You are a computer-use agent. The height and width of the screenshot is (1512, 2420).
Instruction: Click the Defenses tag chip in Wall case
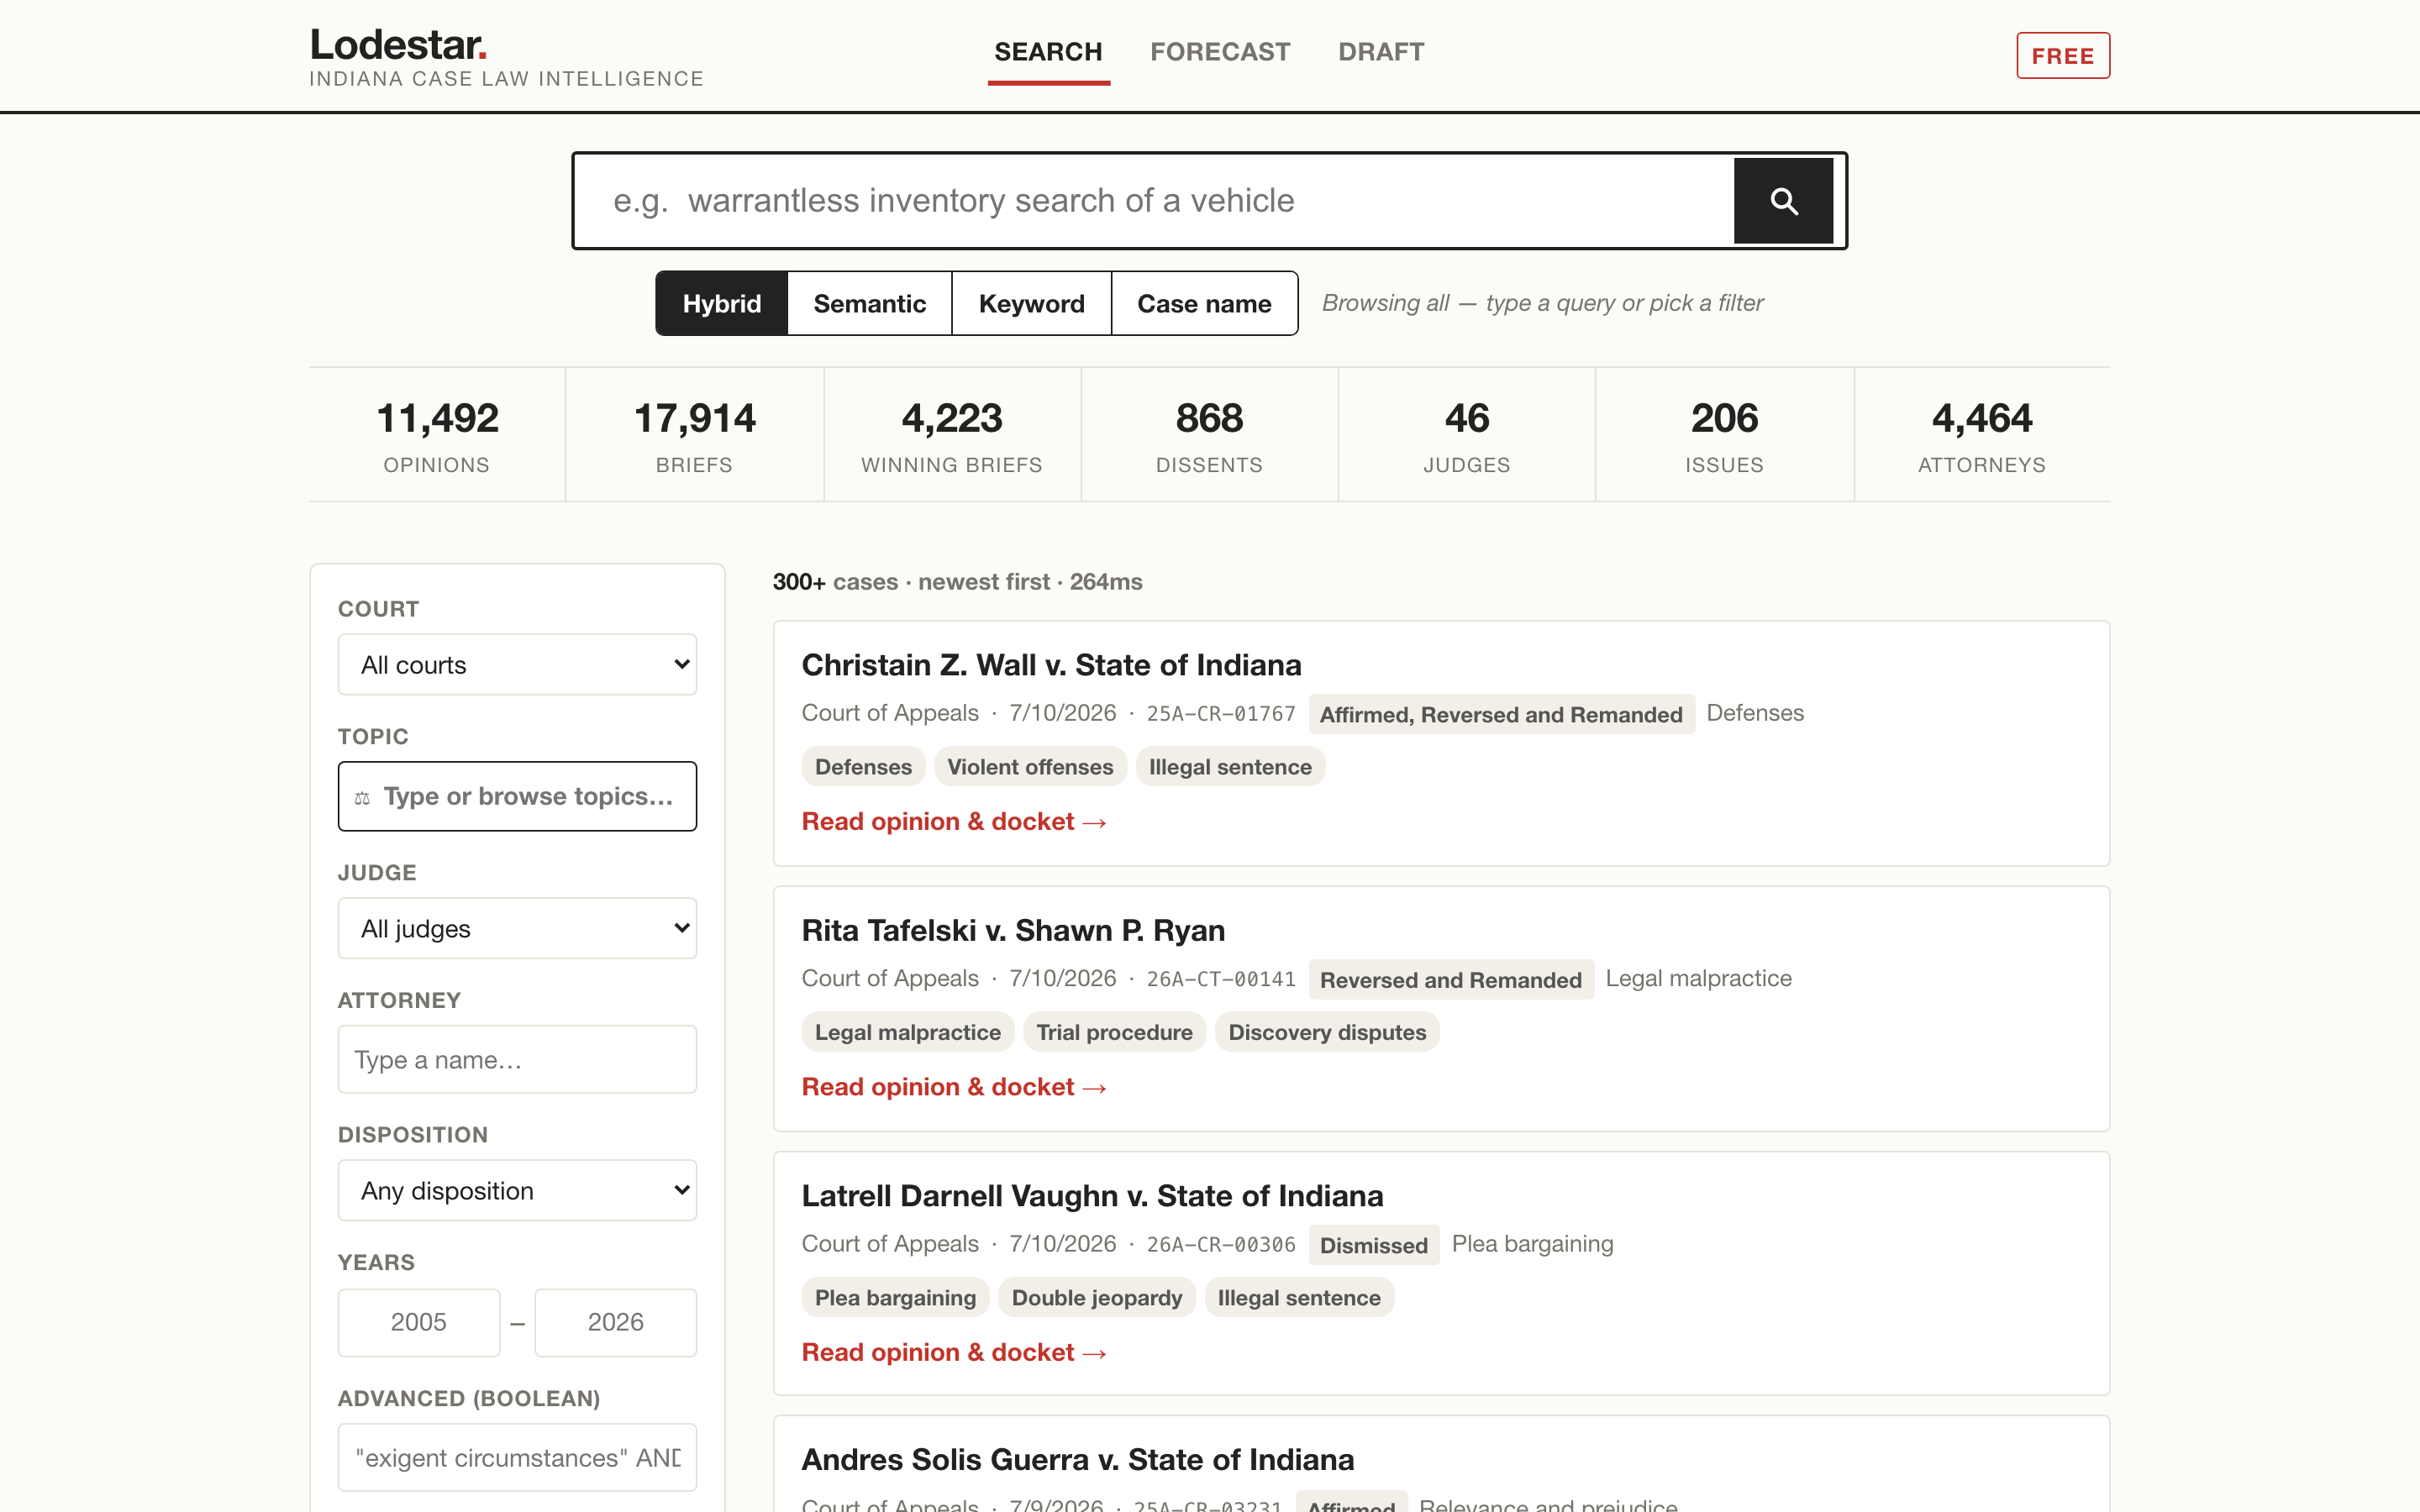(863, 767)
